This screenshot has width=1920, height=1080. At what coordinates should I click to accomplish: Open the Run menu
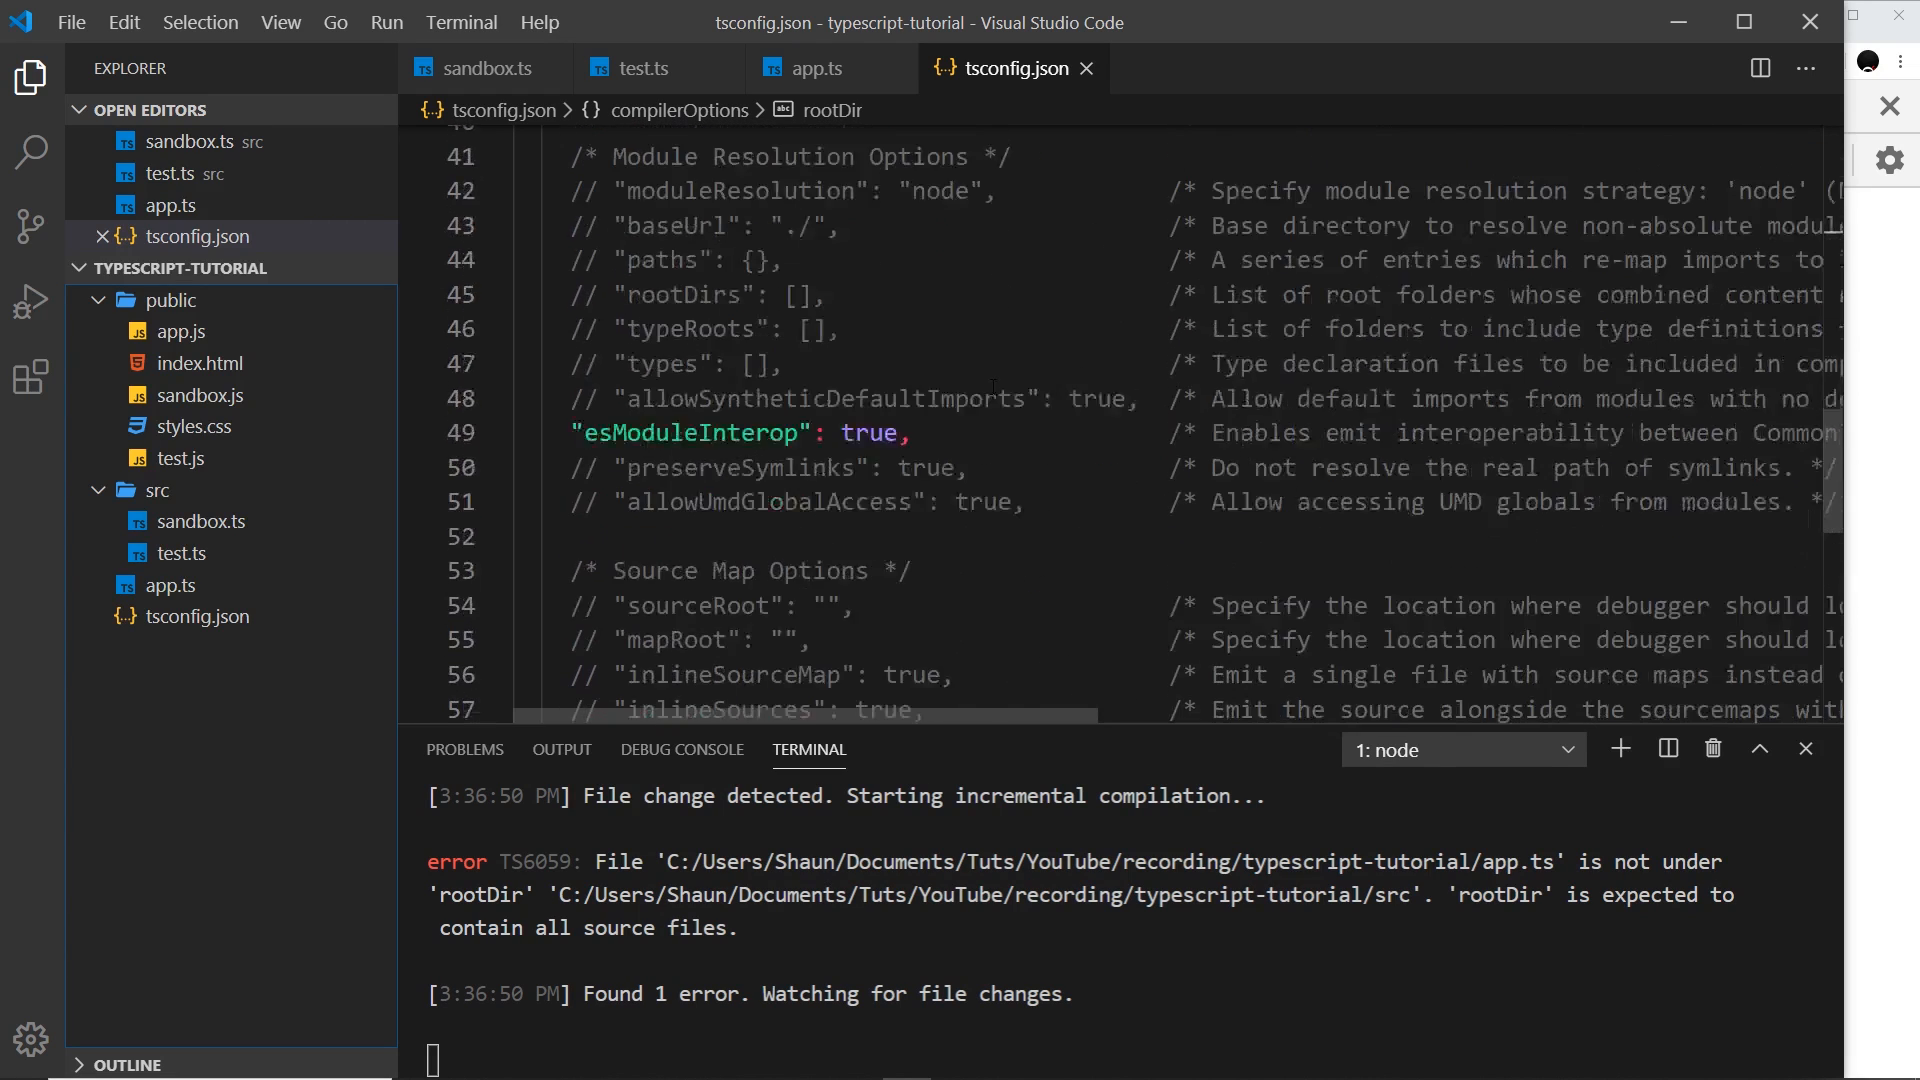(386, 22)
